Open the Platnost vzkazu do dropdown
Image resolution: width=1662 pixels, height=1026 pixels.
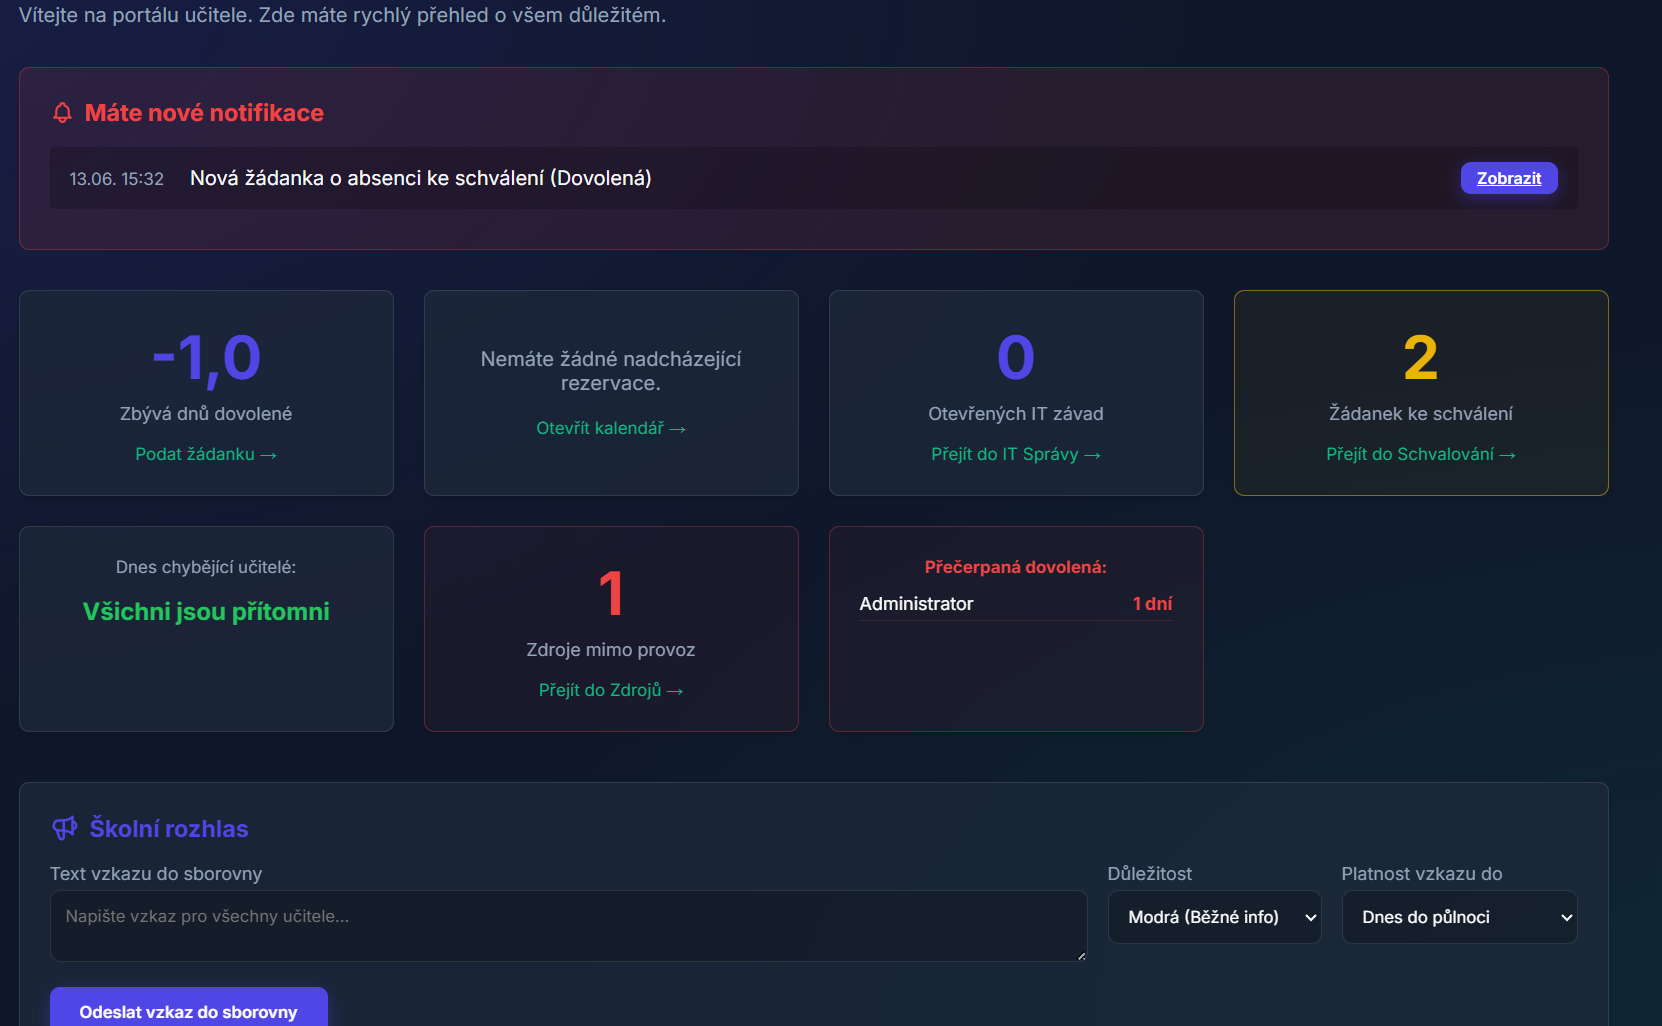(x=1459, y=917)
